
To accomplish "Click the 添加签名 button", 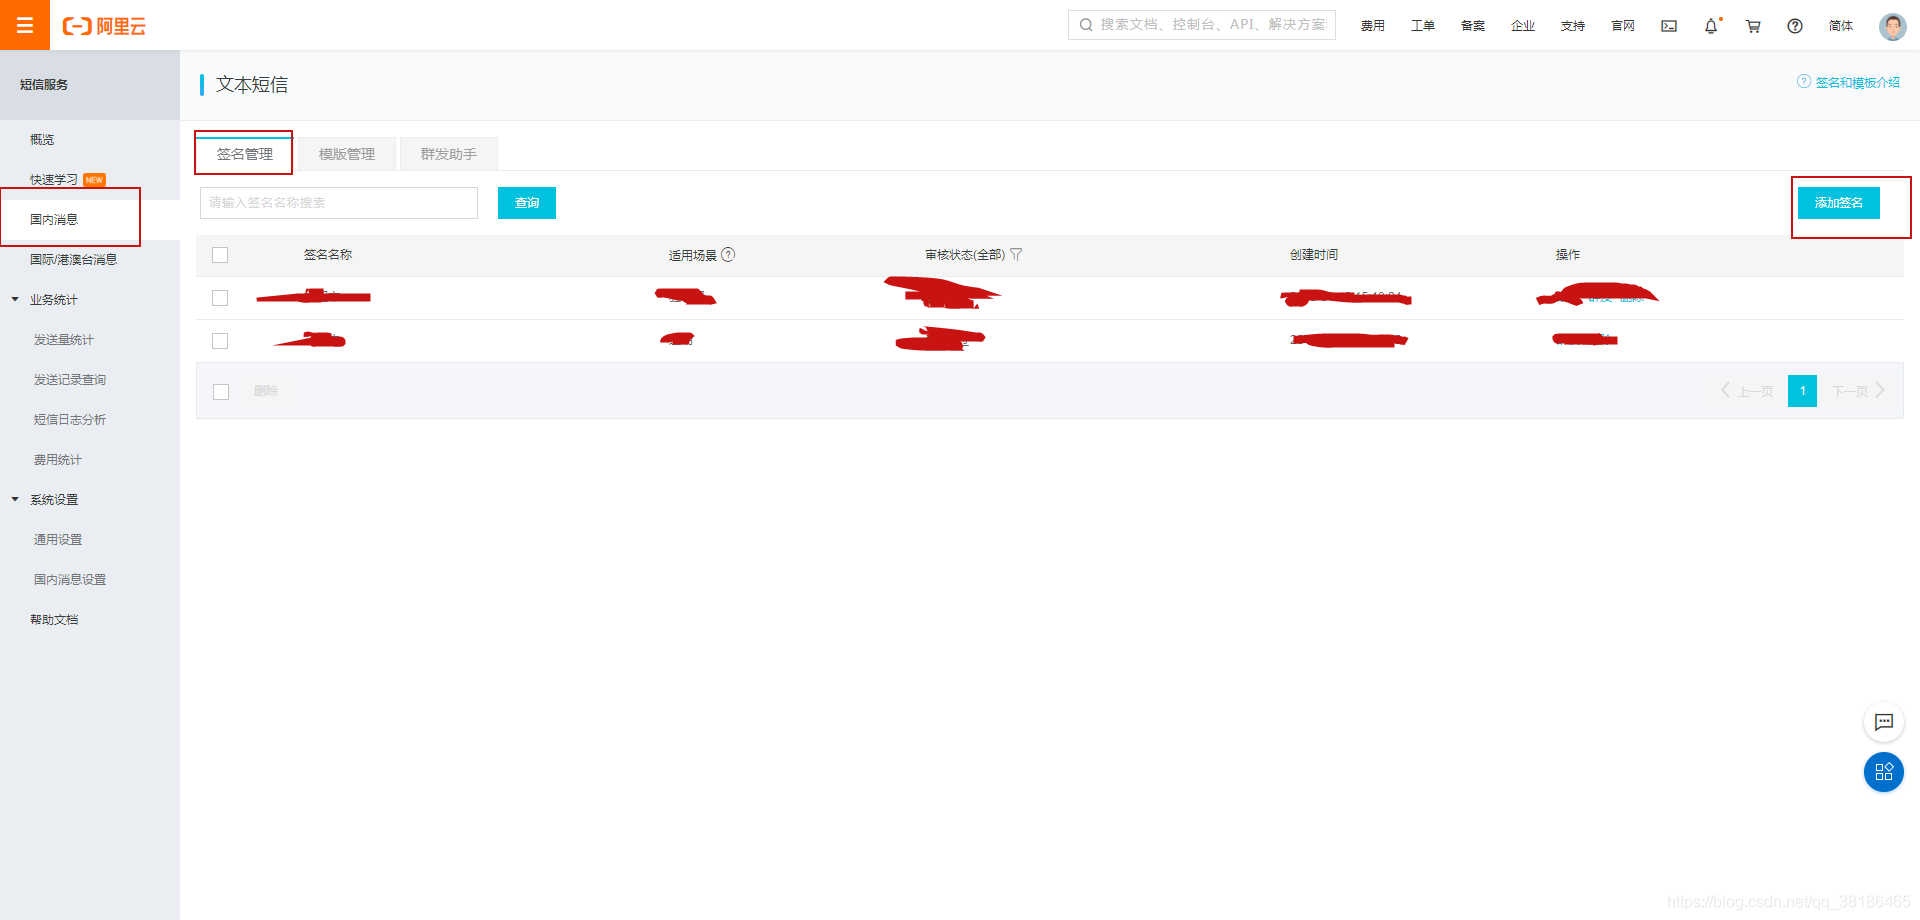I will point(1839,202).
